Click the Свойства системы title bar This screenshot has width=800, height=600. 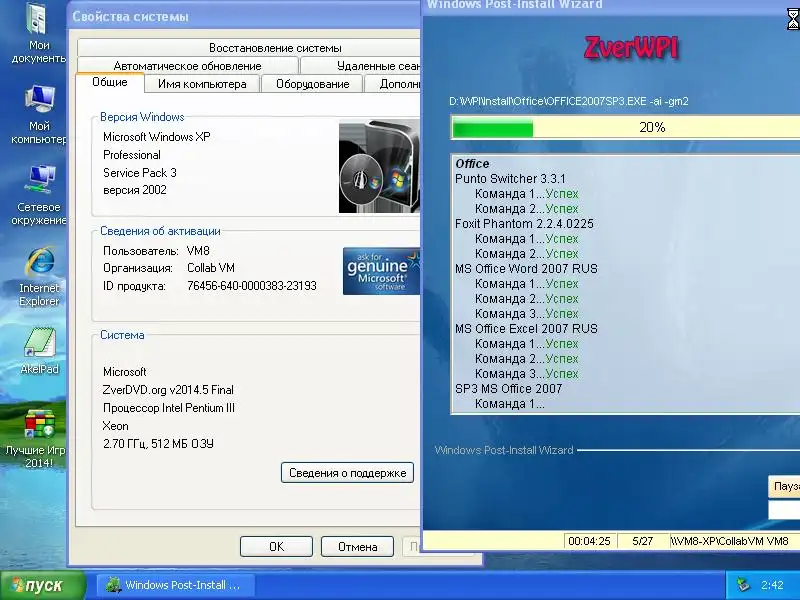[244, 16]
